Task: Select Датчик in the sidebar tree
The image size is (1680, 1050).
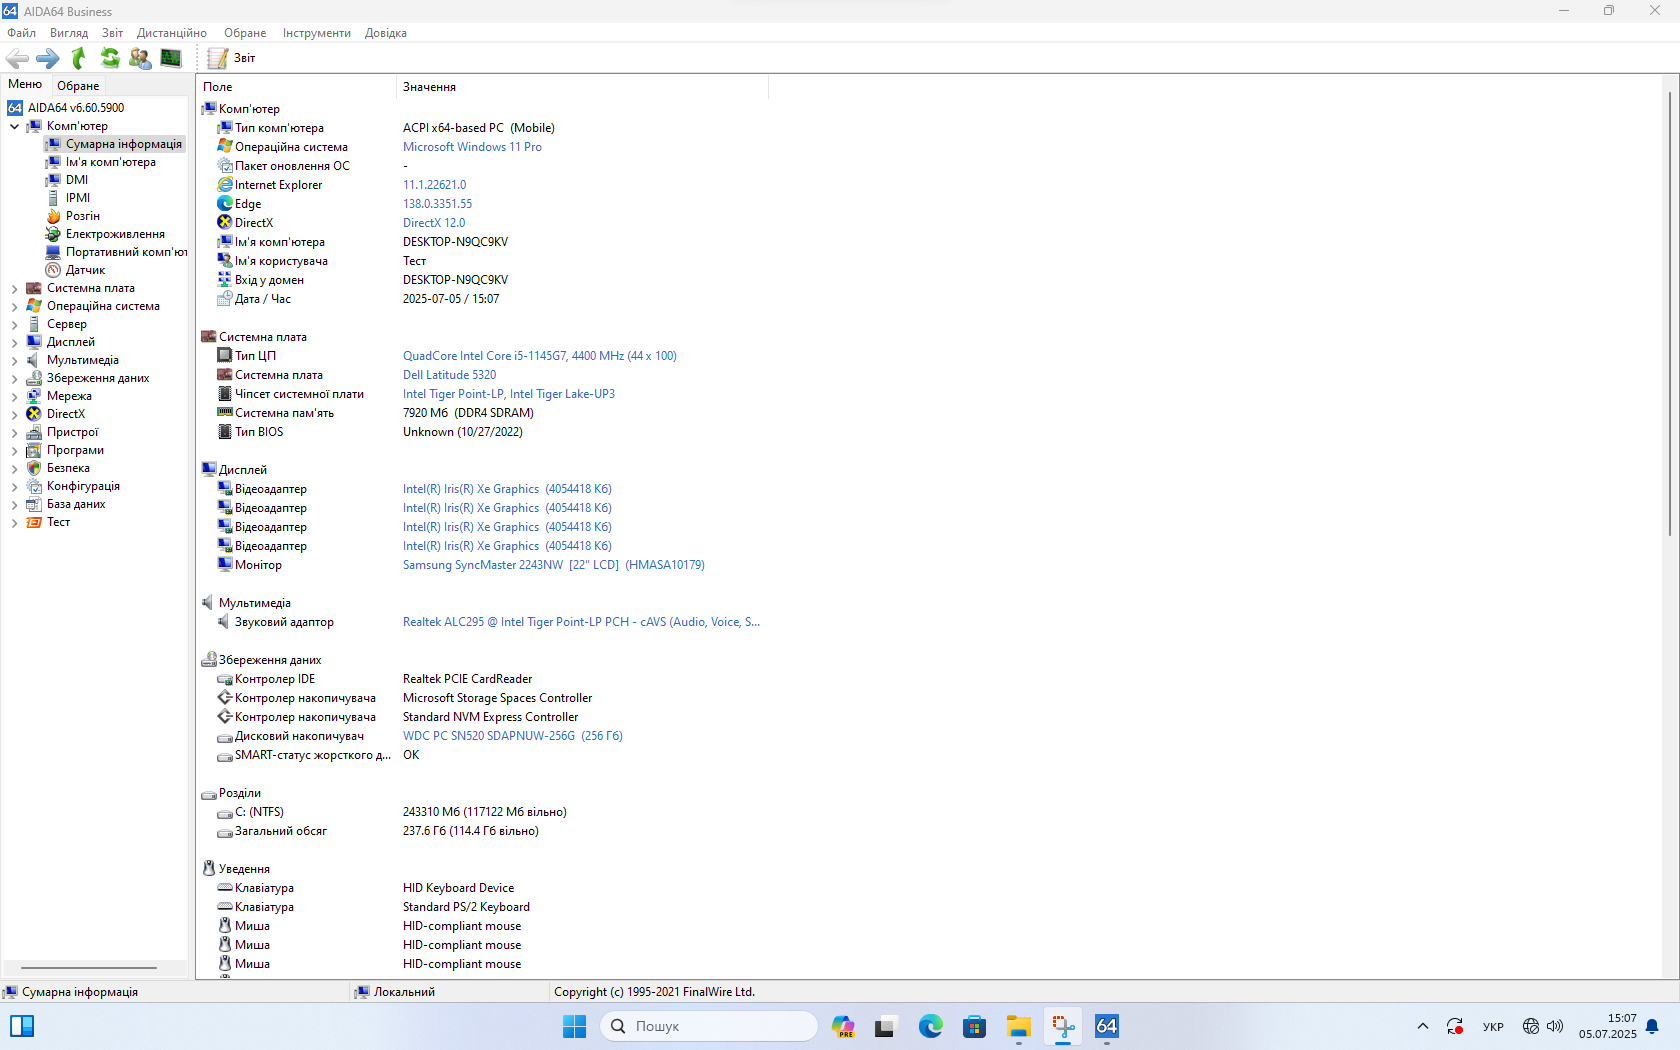Action: pos(85,270)
